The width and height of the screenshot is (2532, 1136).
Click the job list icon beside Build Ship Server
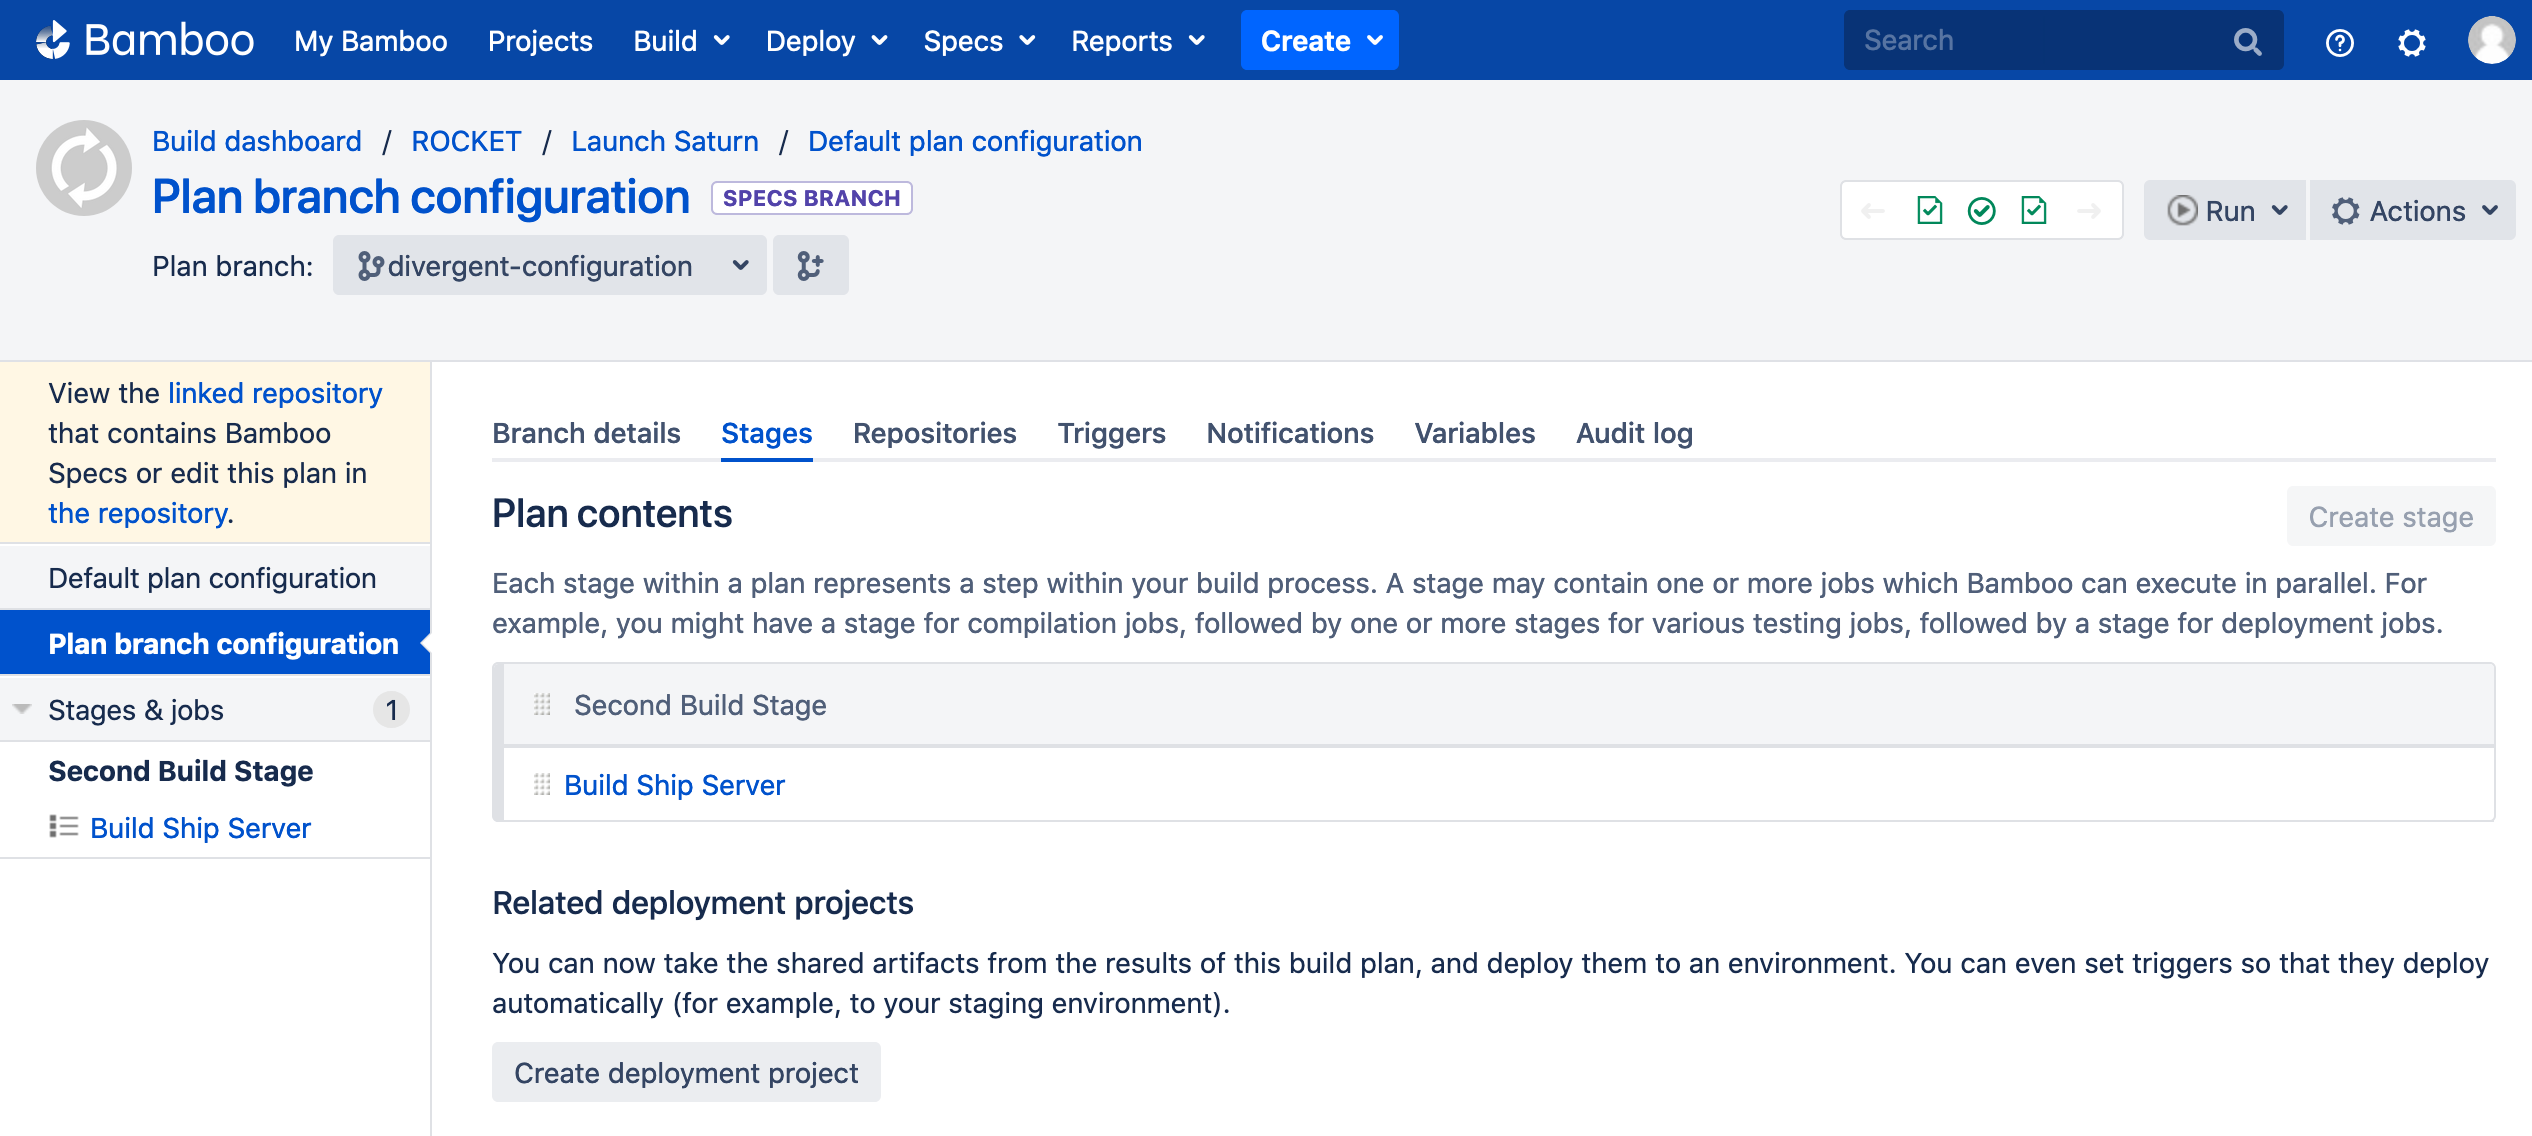click(64, 827)
